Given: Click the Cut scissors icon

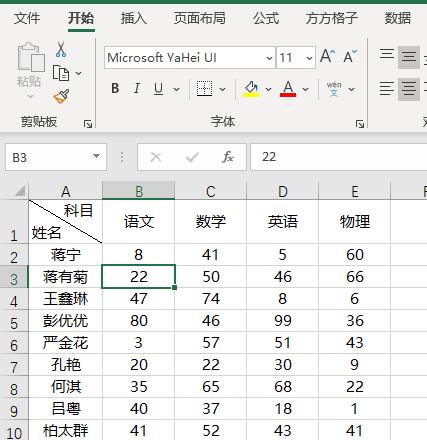Looking at the screenshot, I should click(x=61, y=49).
